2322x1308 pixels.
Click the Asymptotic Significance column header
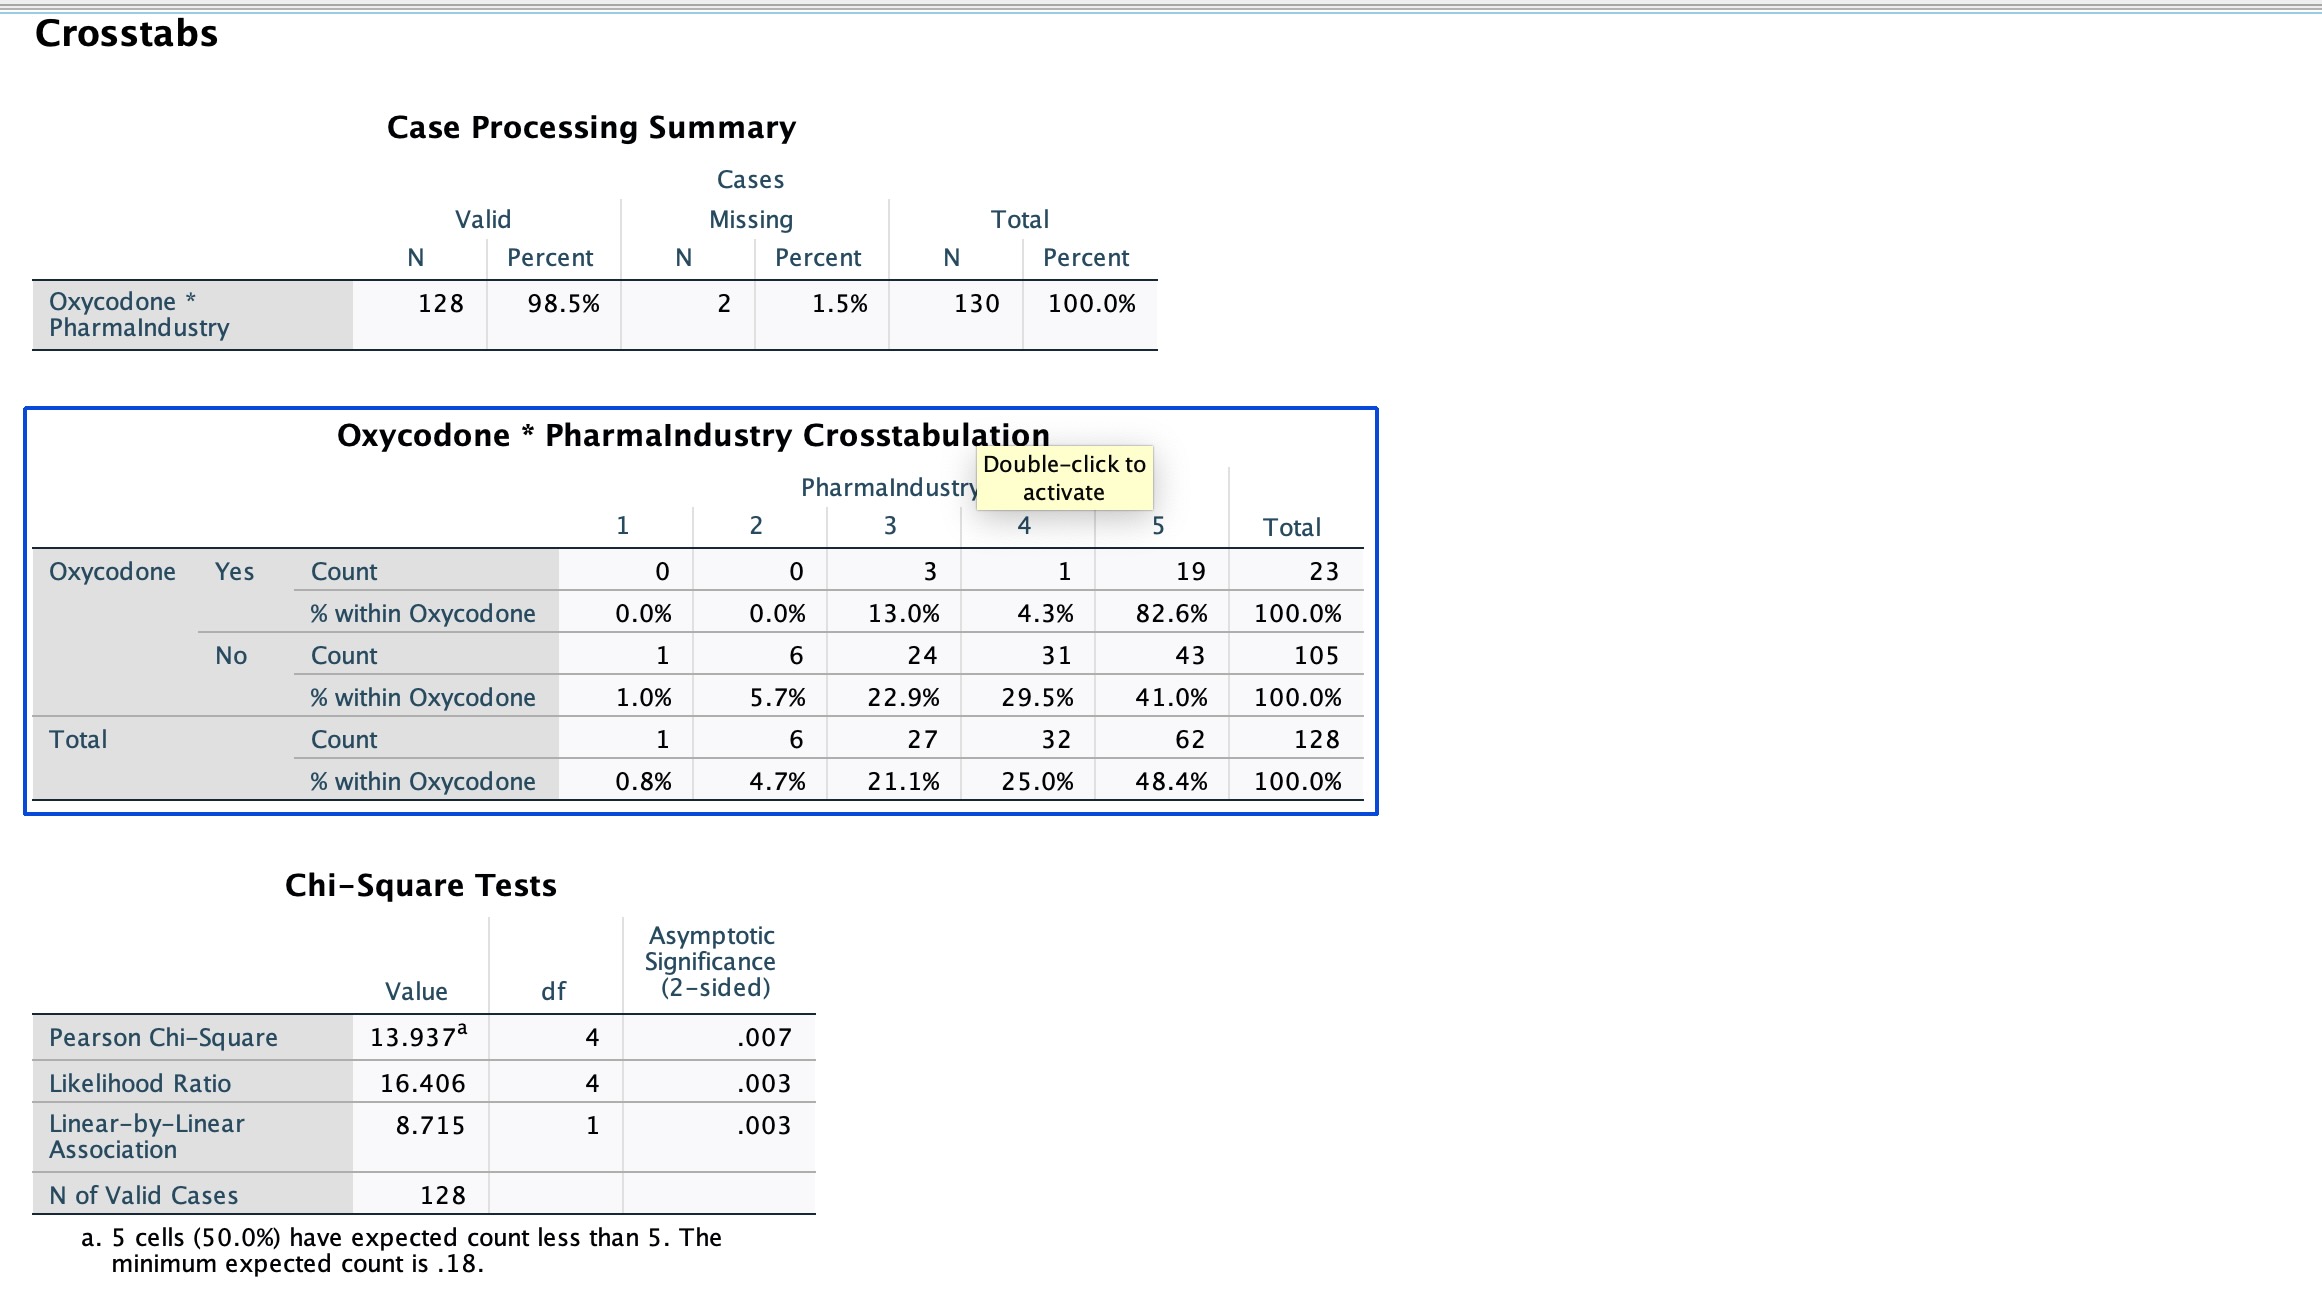point(710,962)
